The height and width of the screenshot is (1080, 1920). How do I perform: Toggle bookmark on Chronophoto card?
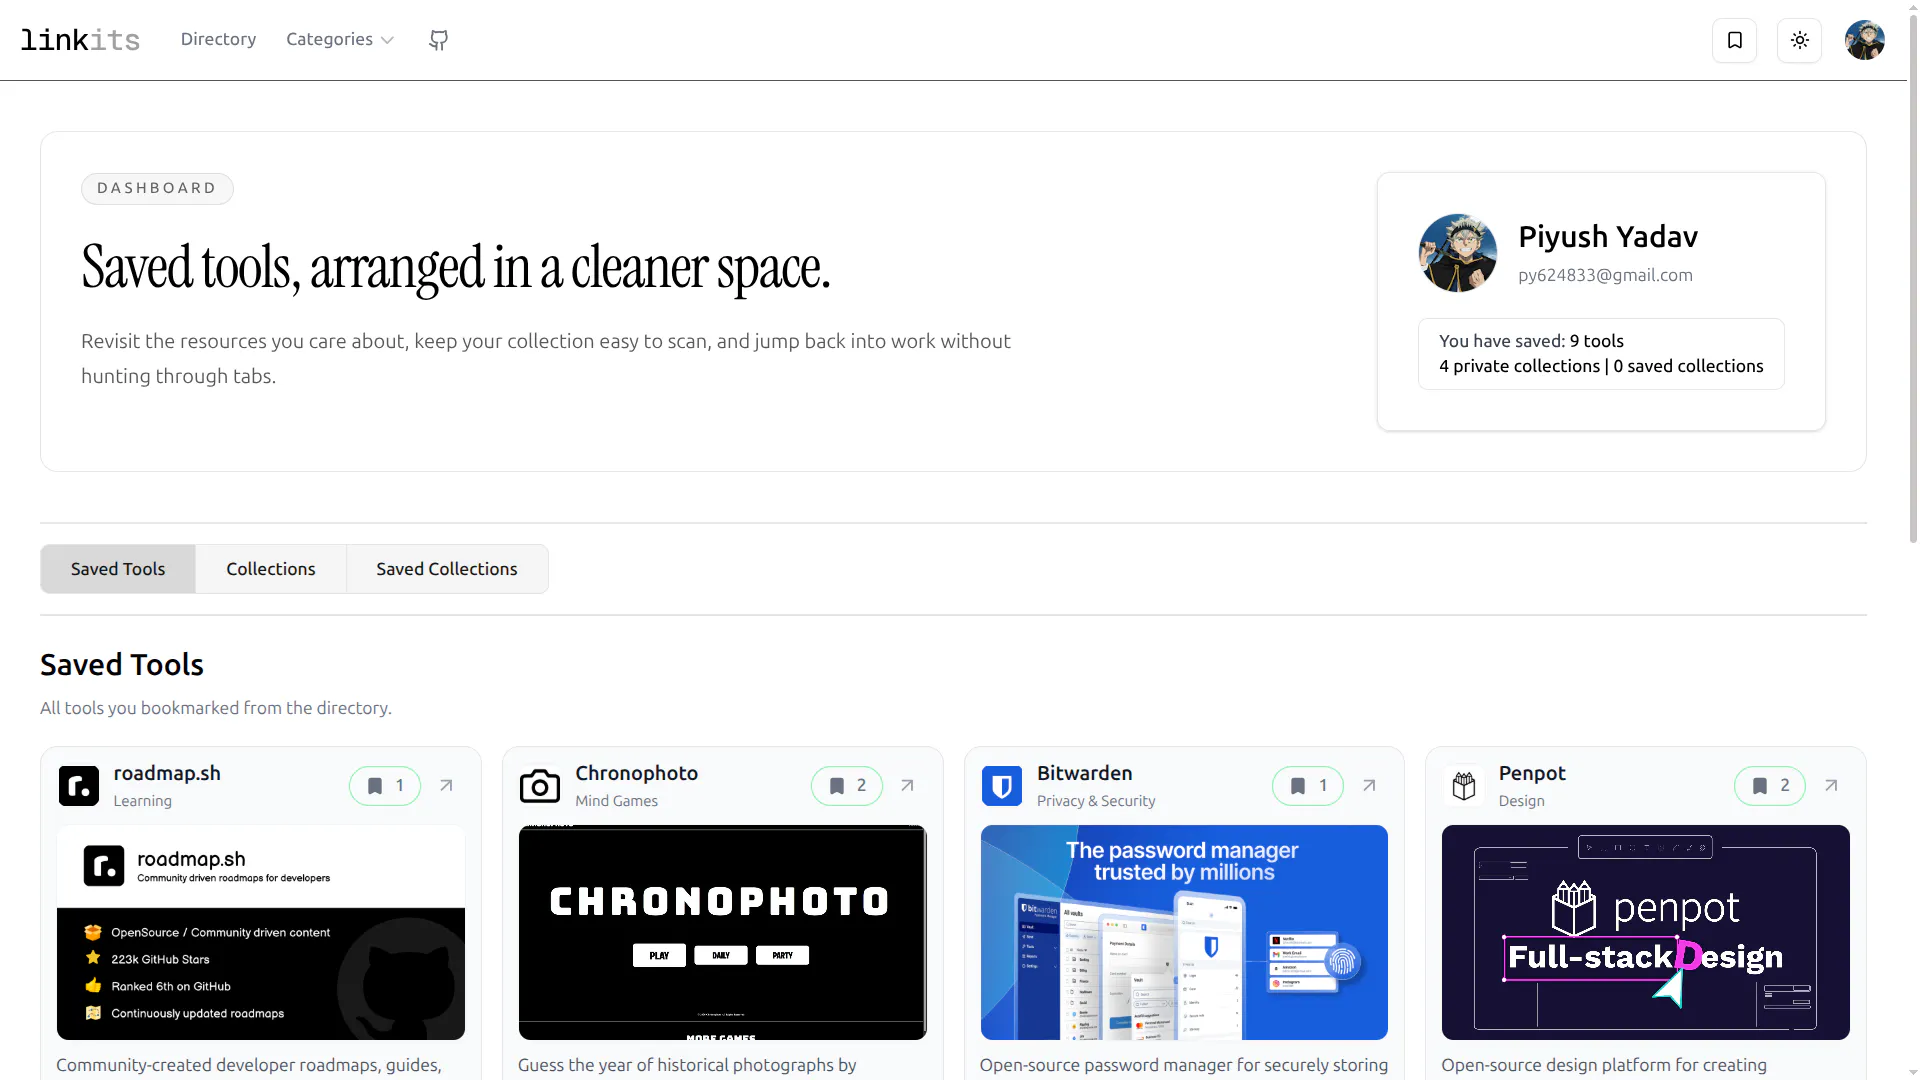(847, 786)
